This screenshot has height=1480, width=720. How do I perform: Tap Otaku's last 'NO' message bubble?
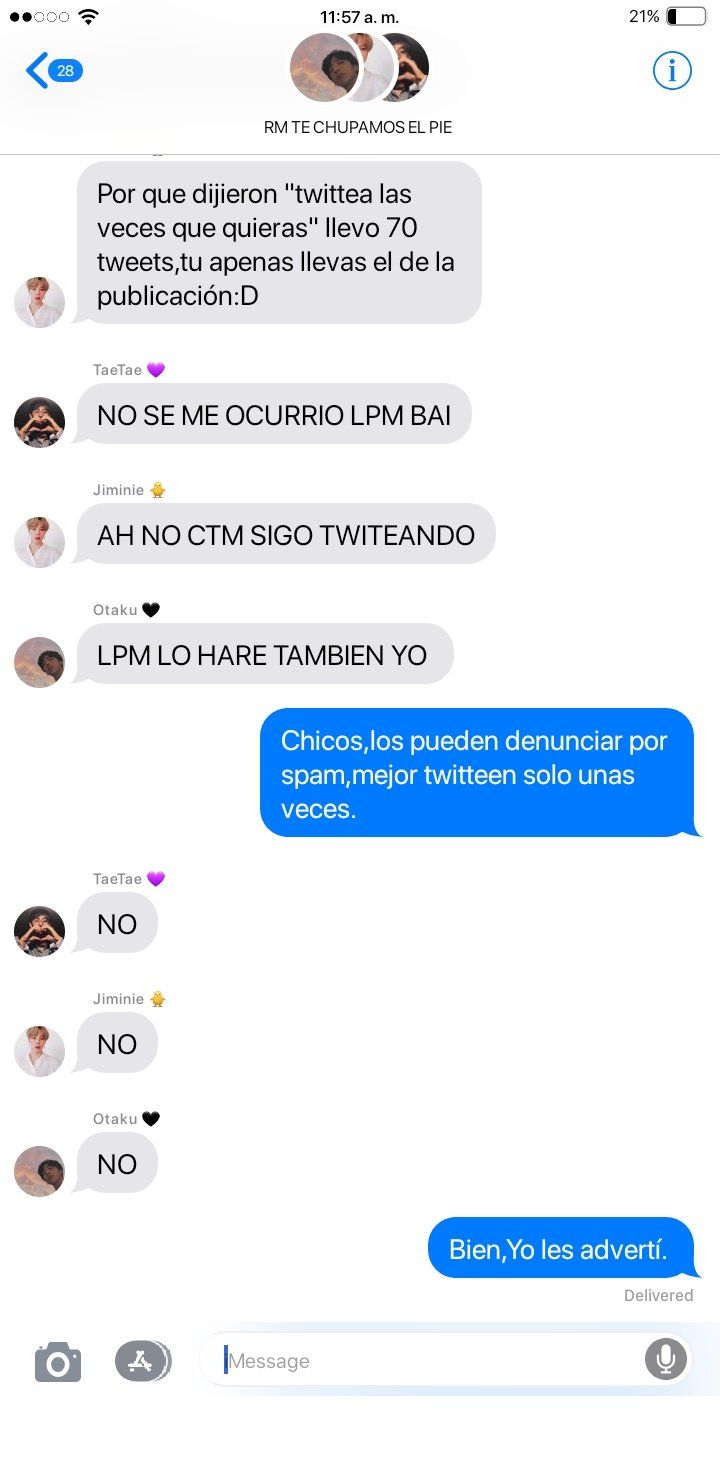click(x=117, y=1163)
